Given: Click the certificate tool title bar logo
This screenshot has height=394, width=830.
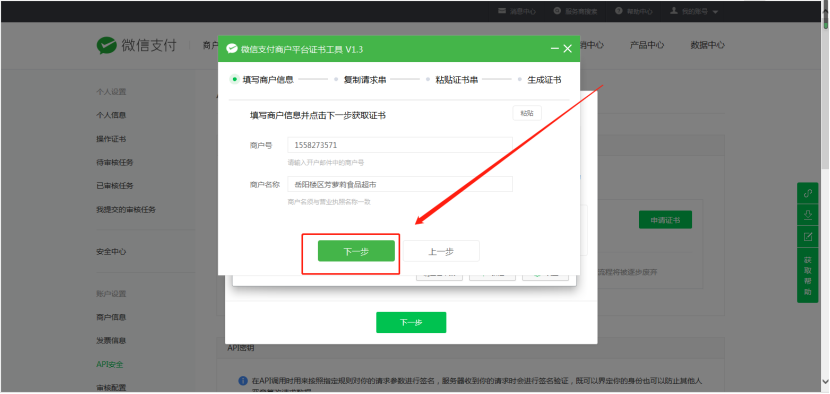Looking at the screenshot, I should [x=232, y=49].
